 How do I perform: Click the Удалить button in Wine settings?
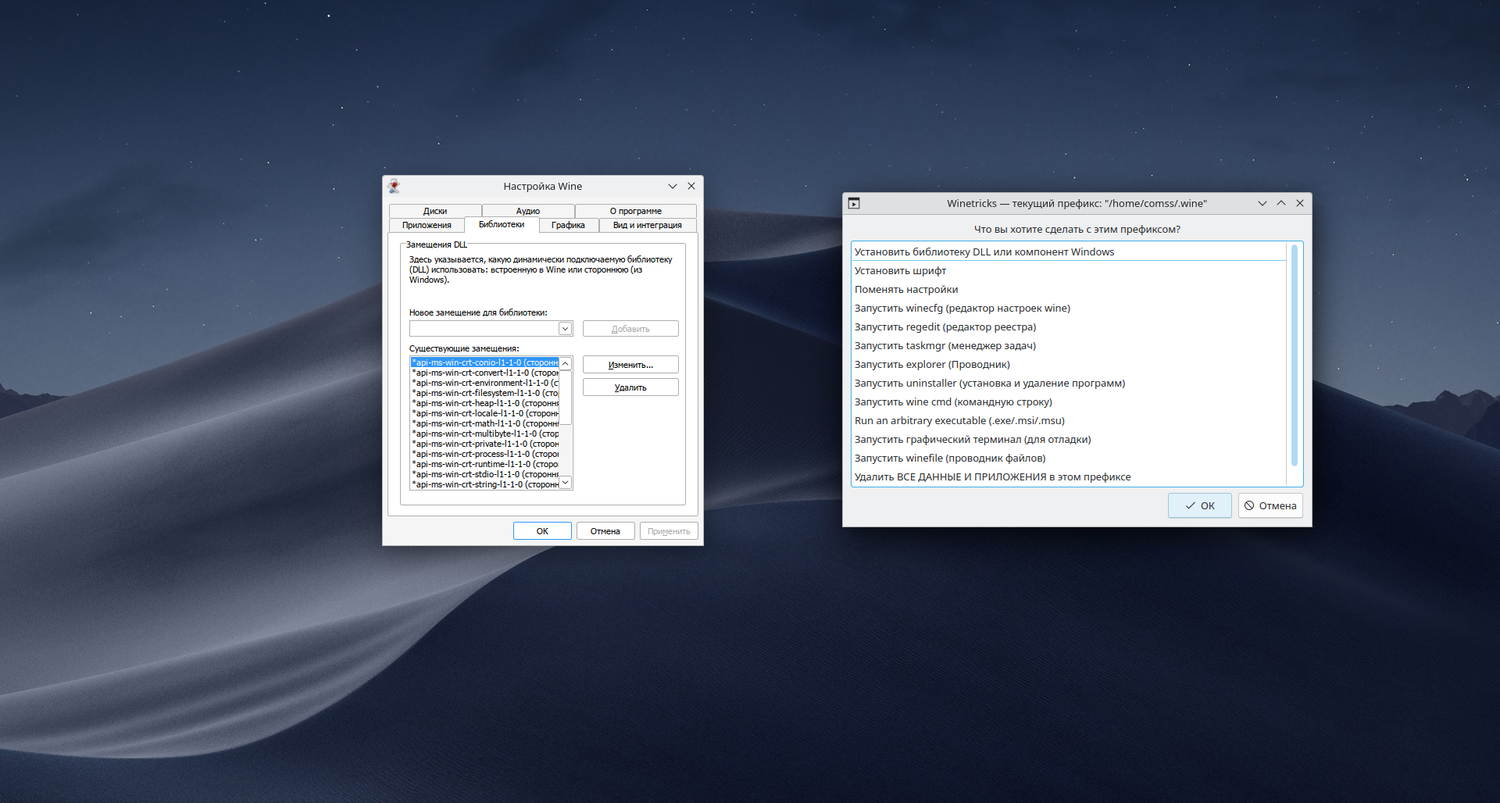pos(631,387)
